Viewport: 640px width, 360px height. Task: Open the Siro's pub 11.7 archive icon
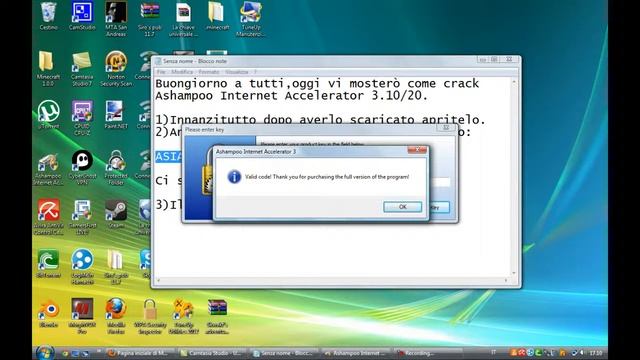149,19
